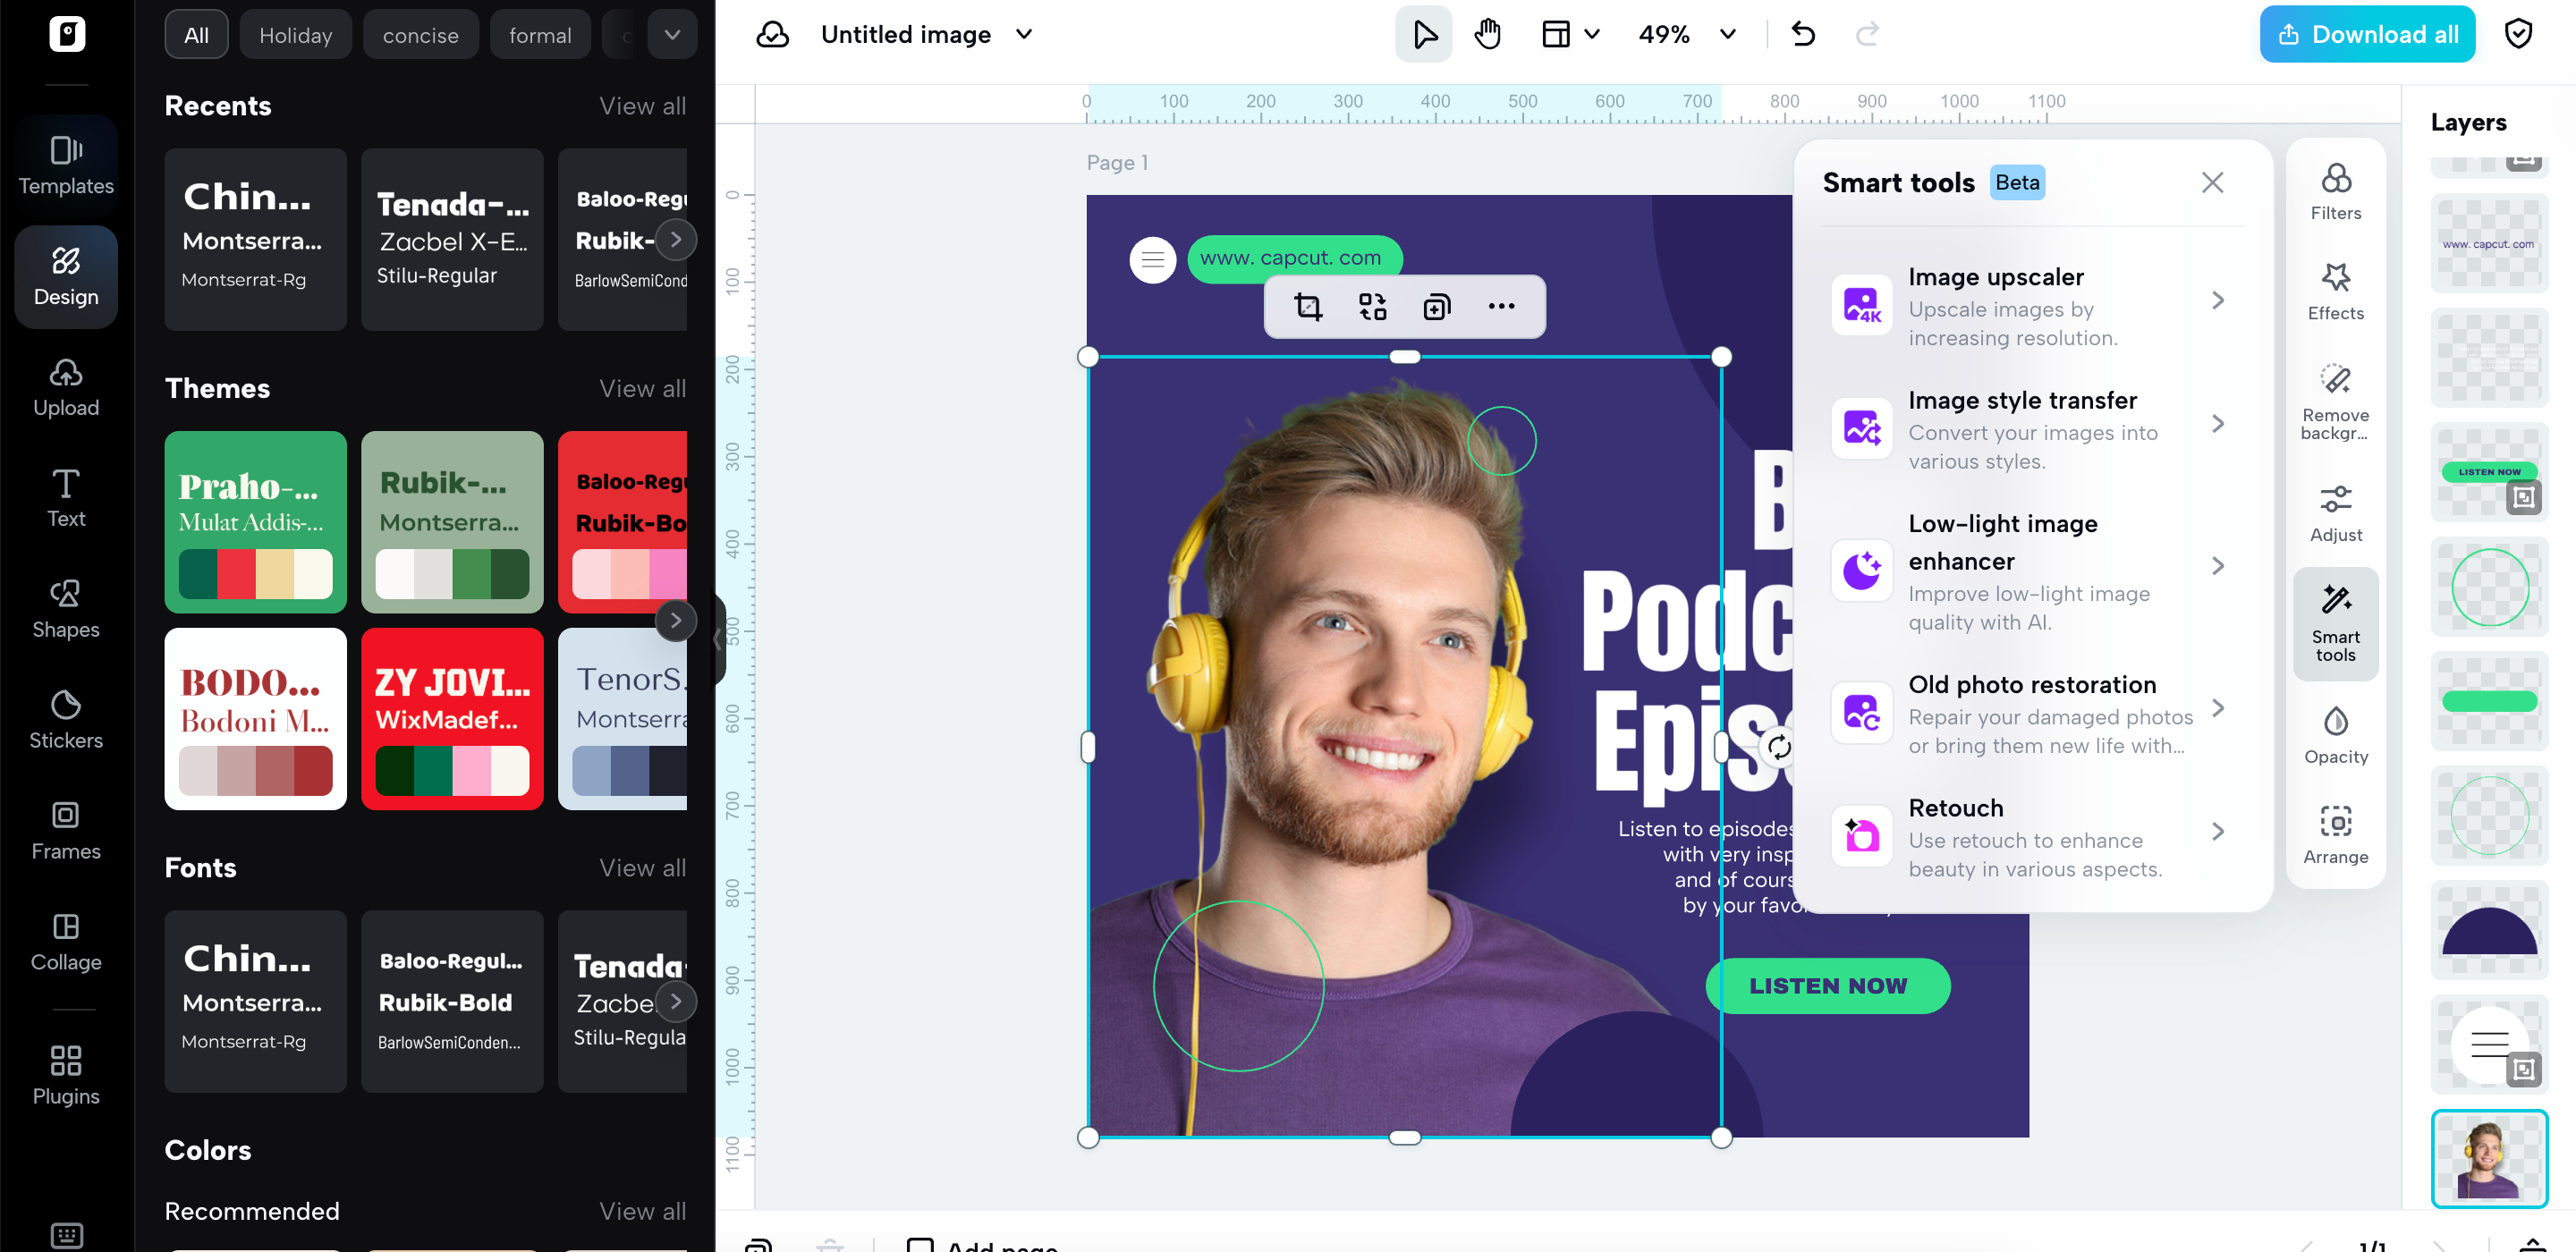Click View all next to Fonts
This screenshot has width=2576, height=1252.
[642, 867]
